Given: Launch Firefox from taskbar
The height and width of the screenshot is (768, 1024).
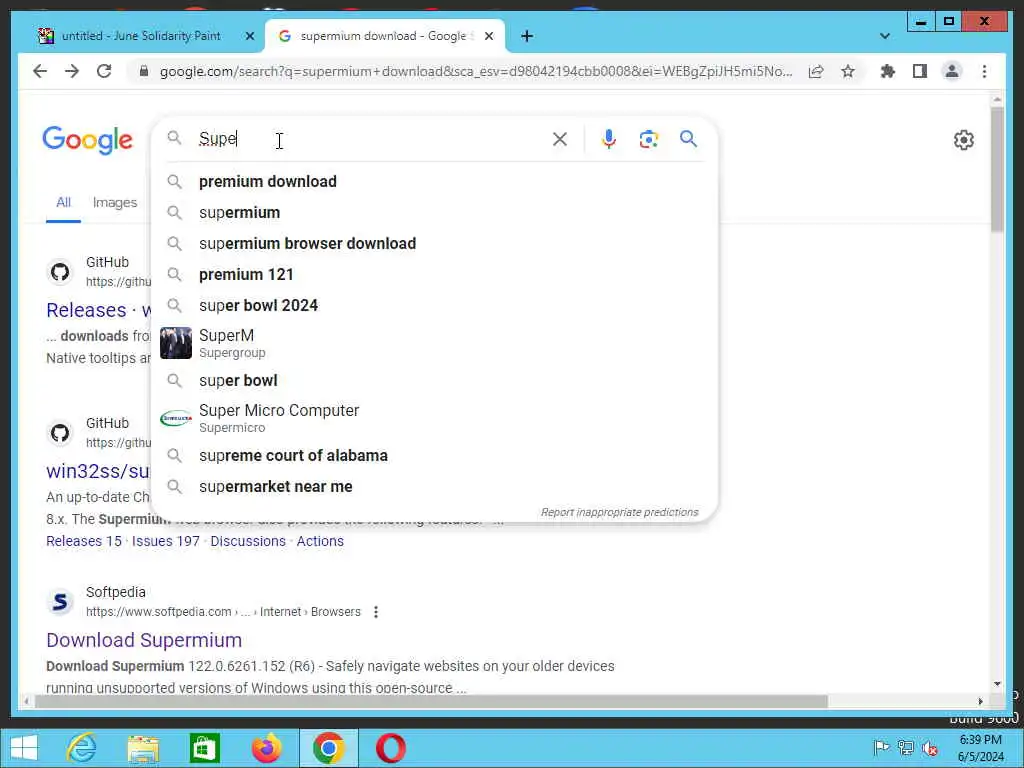Looking at the screenshot, I should (x=266, y=748).
